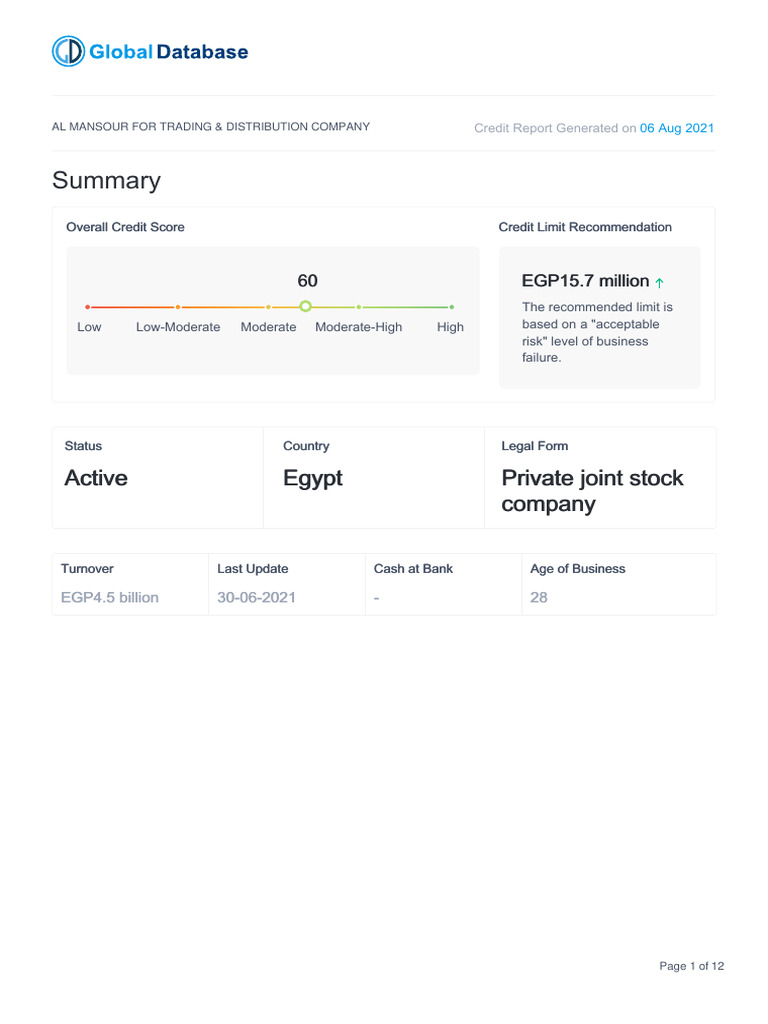The height and width of the screenshot is (1024, 768).
Task: Click the Age of Business value 28
Action: (x=539, y=597)
